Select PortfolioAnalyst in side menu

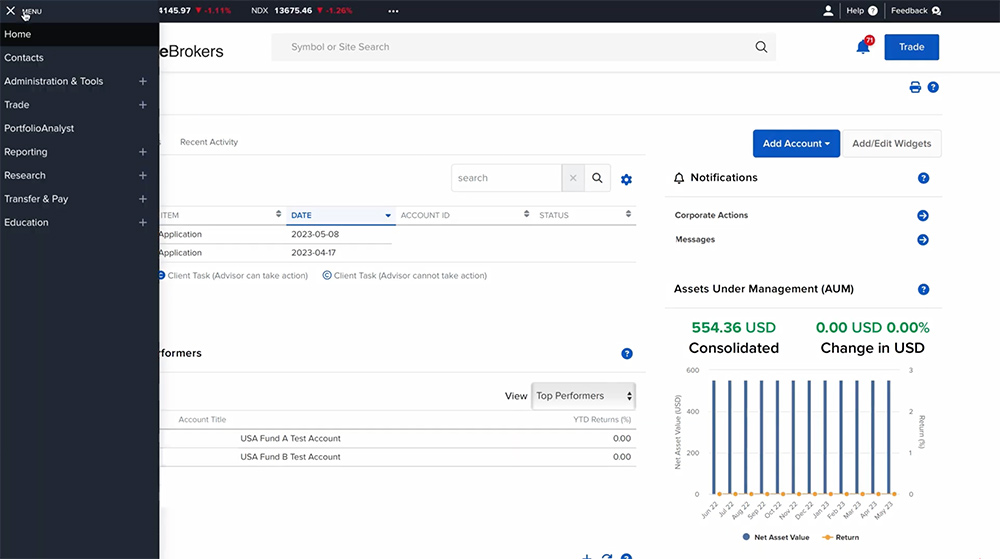(x=39, y=129)
